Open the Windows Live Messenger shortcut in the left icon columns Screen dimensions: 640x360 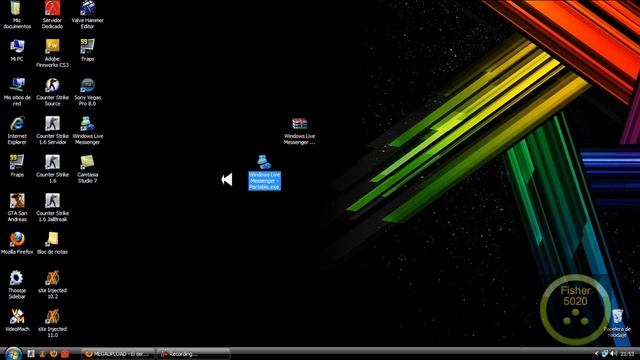point(87,131)
